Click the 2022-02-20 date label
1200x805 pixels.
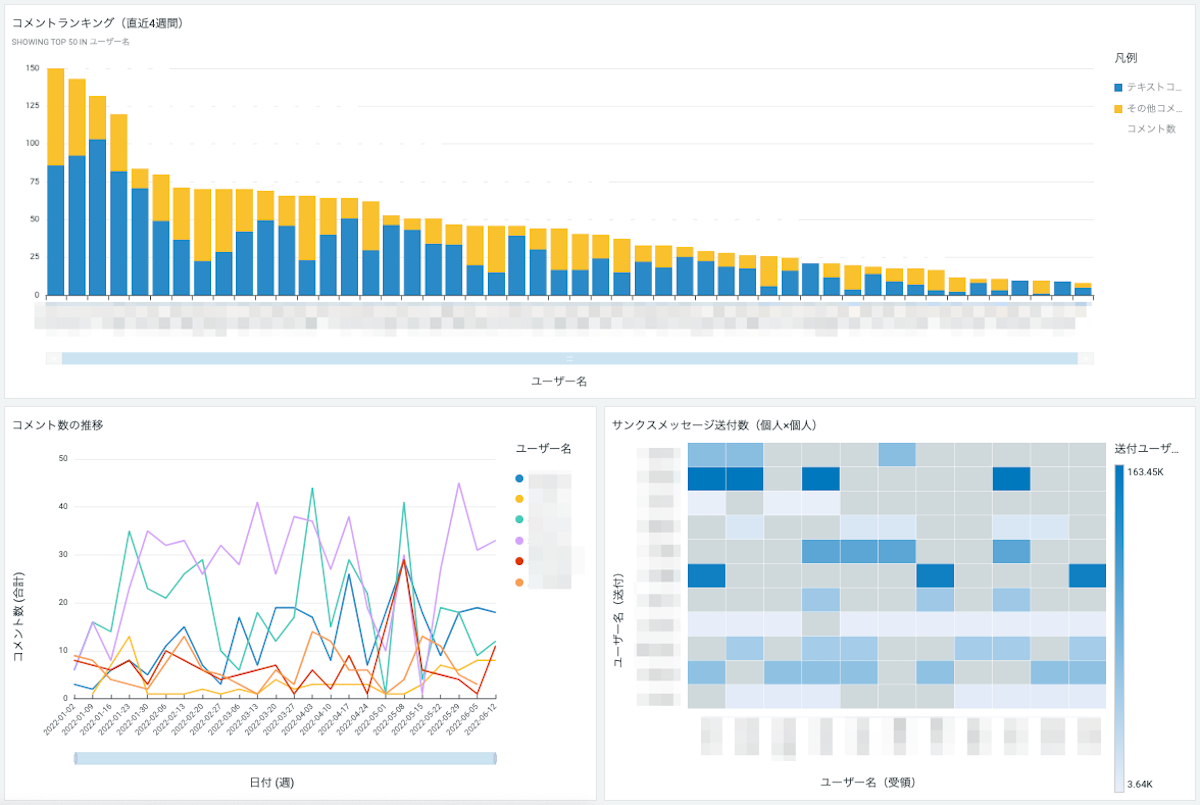[x=188, y=719]
